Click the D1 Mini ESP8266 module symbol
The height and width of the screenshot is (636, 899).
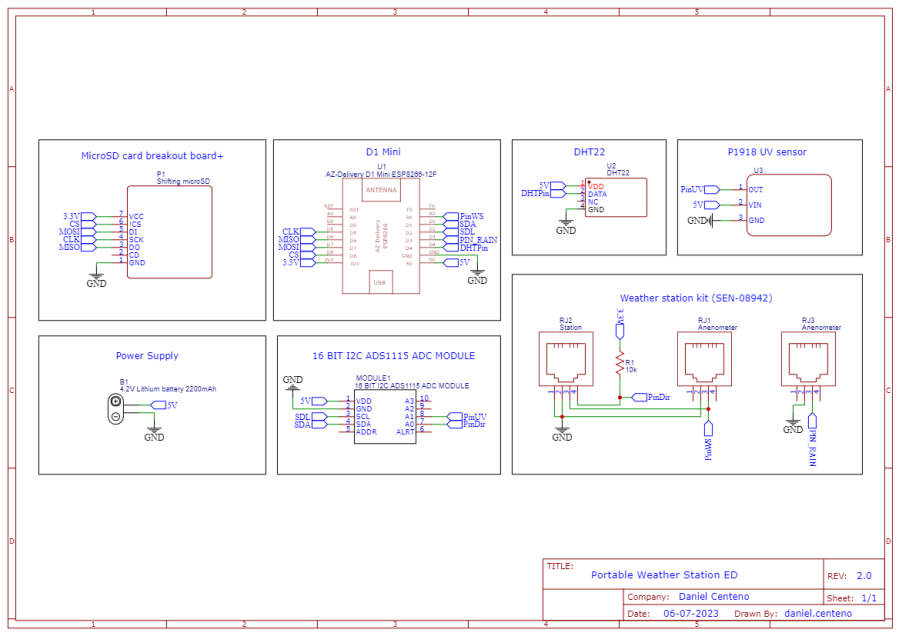point(380,238)
